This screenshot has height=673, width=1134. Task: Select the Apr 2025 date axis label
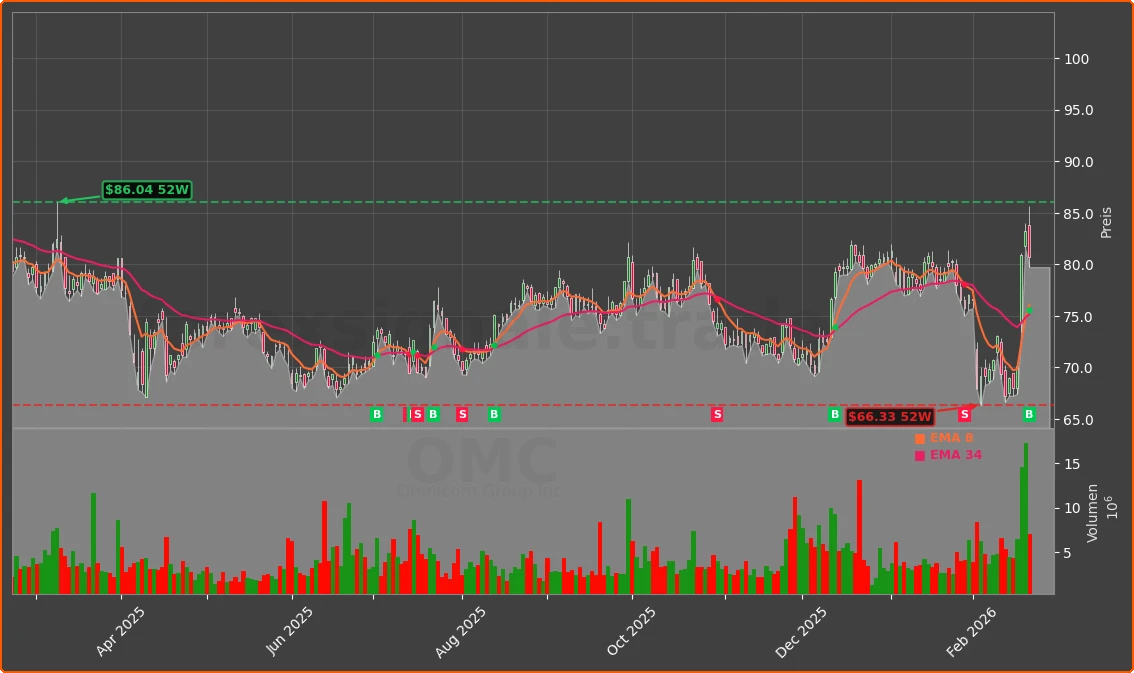tap(120, 627)
